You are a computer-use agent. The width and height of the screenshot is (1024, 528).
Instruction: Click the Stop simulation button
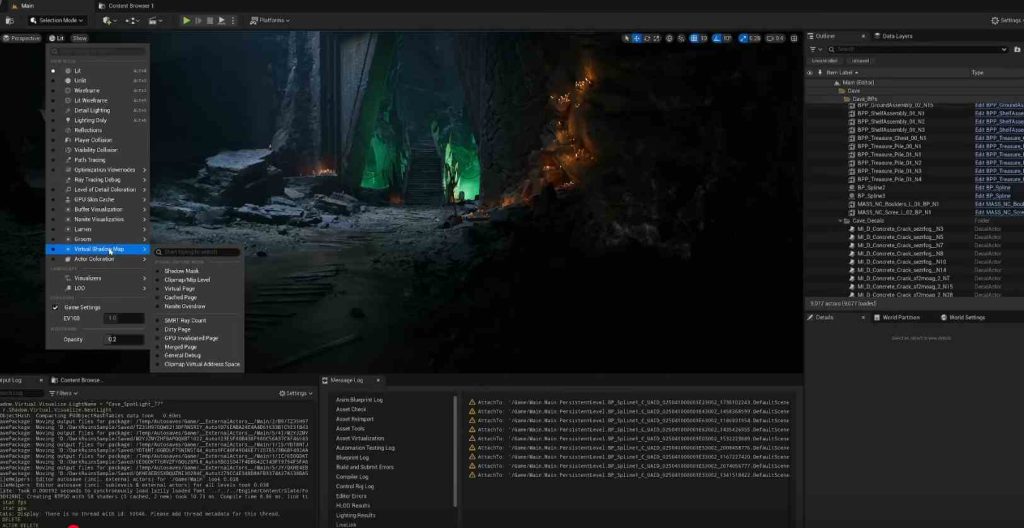(210, 20)
